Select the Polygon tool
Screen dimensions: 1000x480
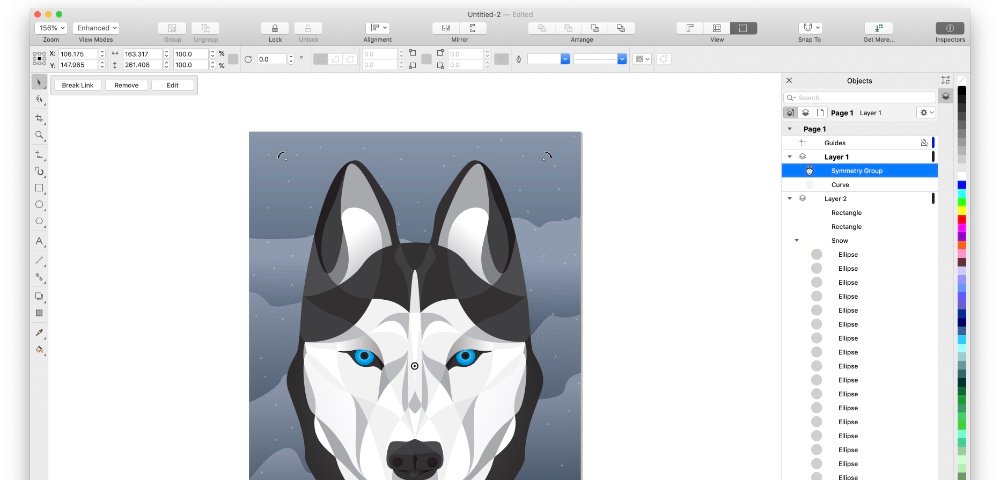tap(40, 221)
